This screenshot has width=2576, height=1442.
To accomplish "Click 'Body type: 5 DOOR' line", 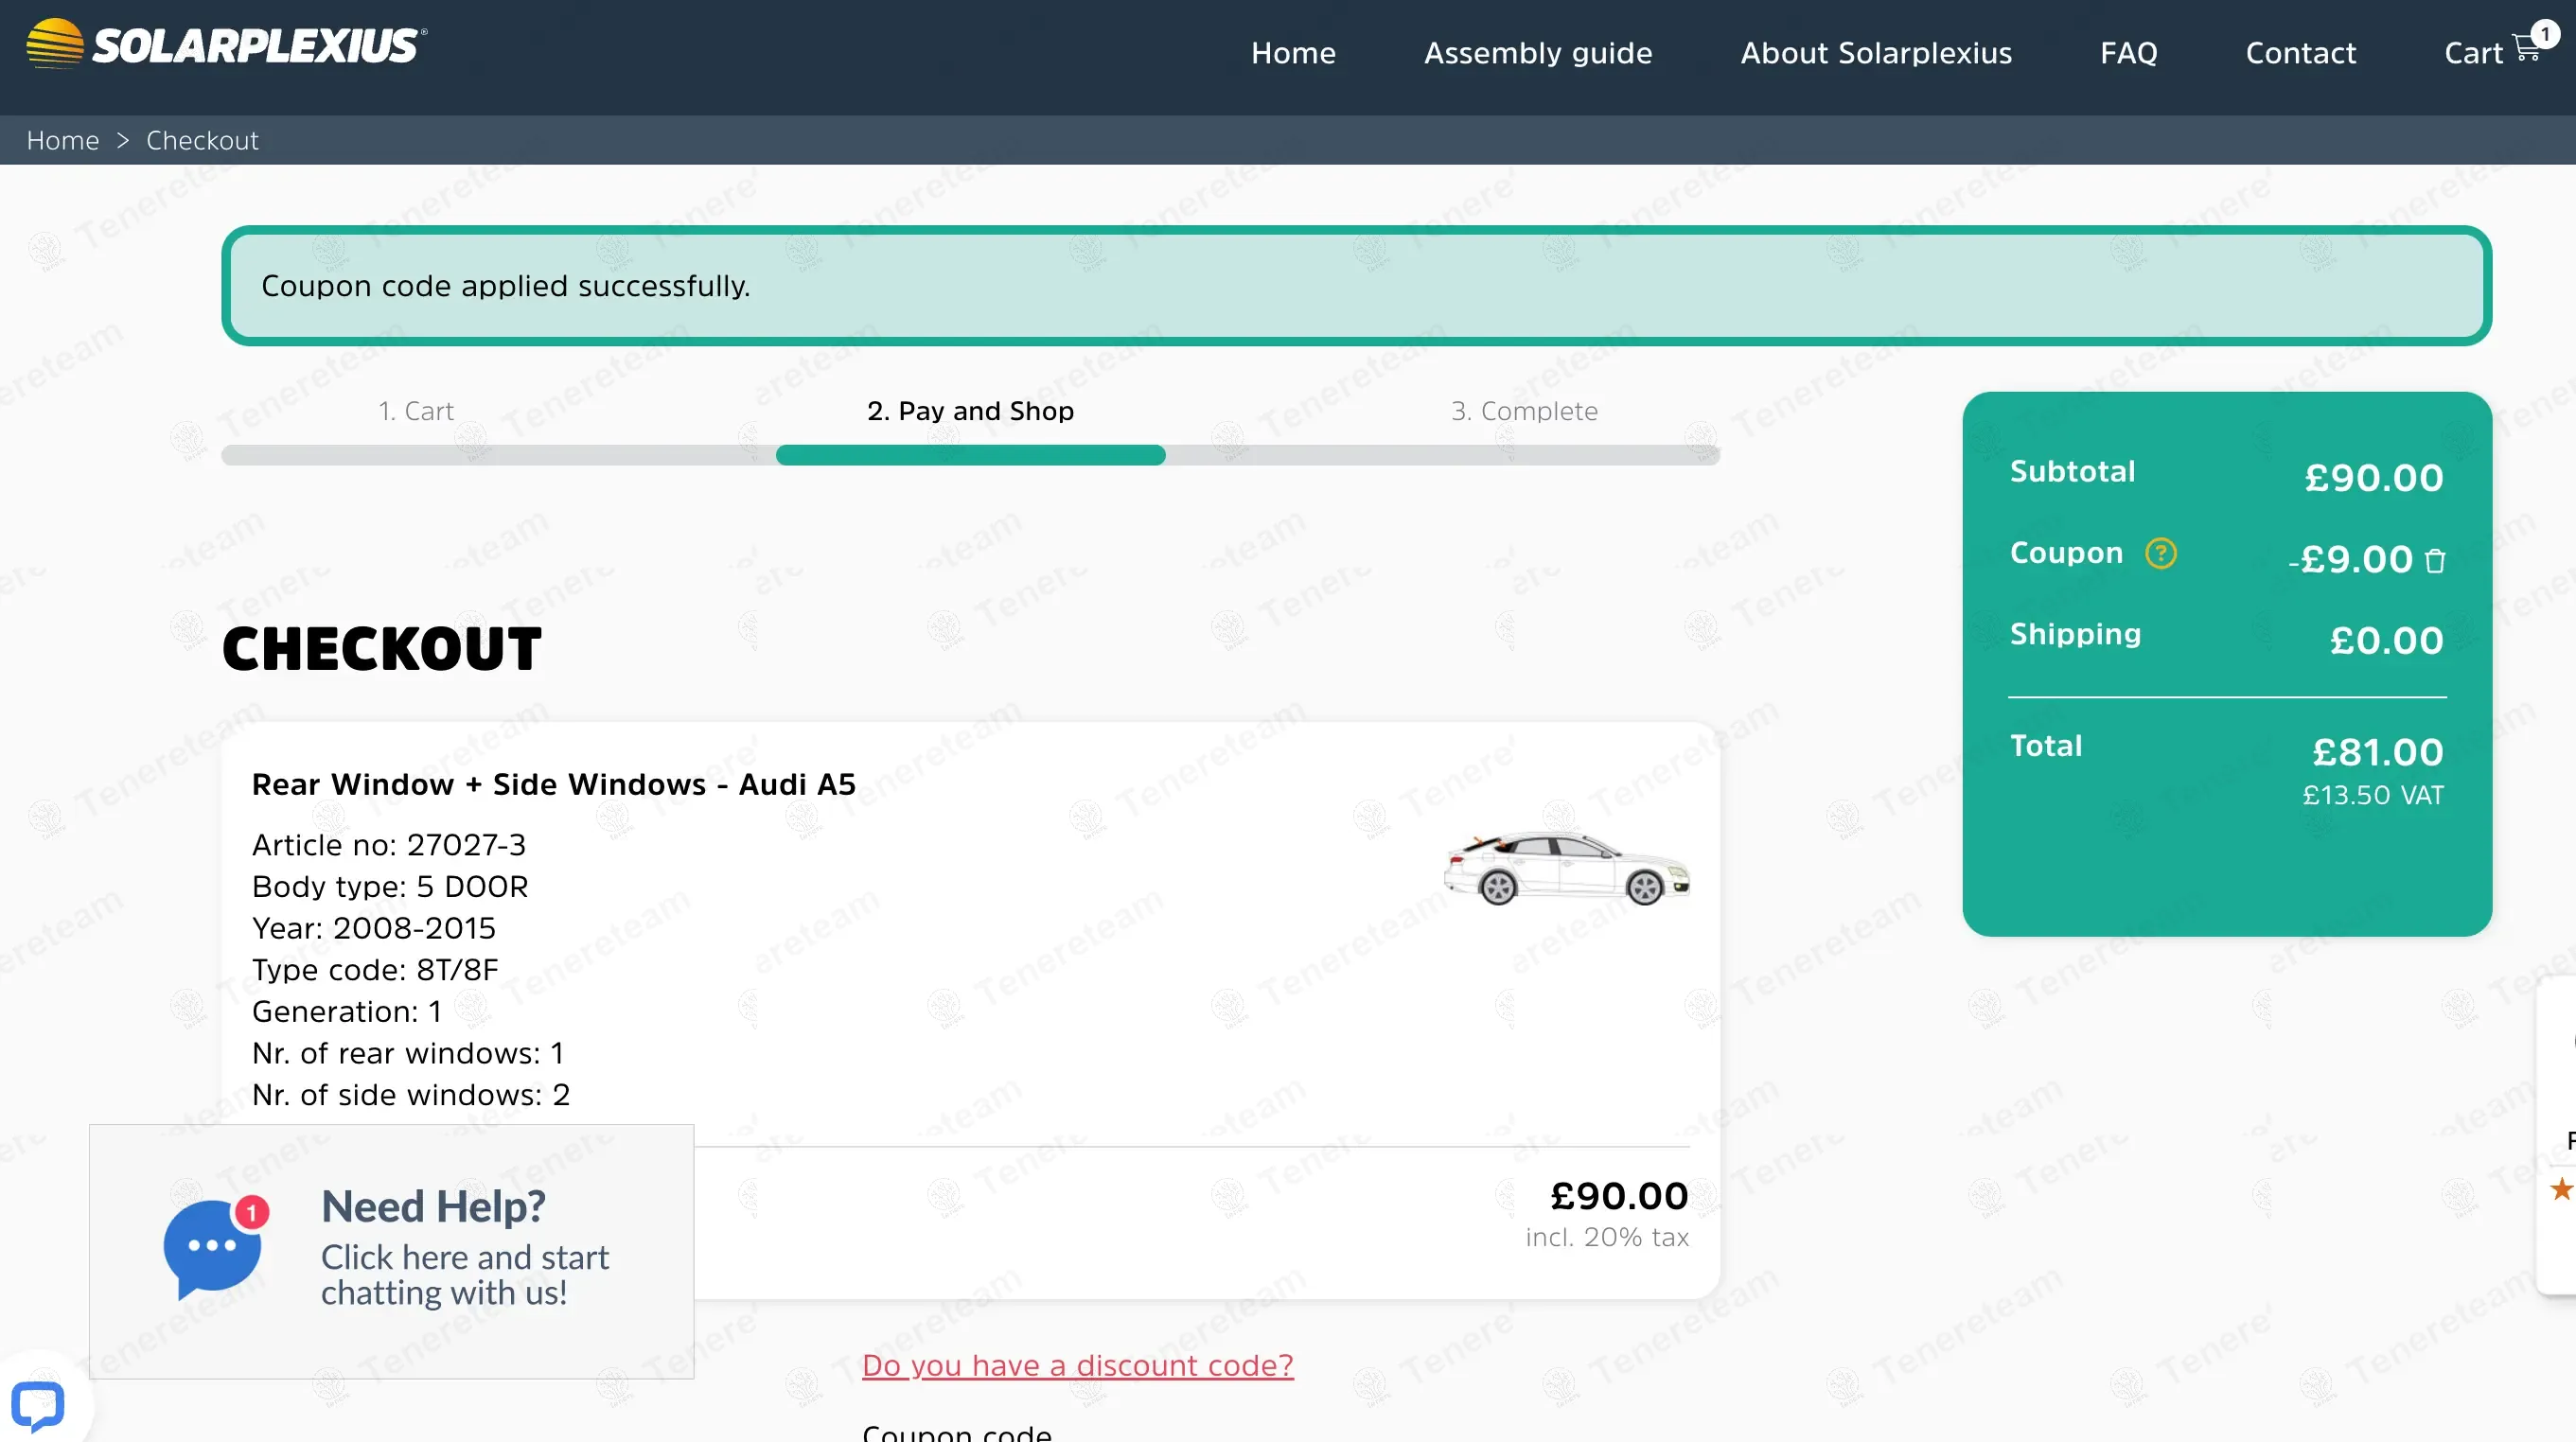I will pyautogui.click(x=390, y=887).
